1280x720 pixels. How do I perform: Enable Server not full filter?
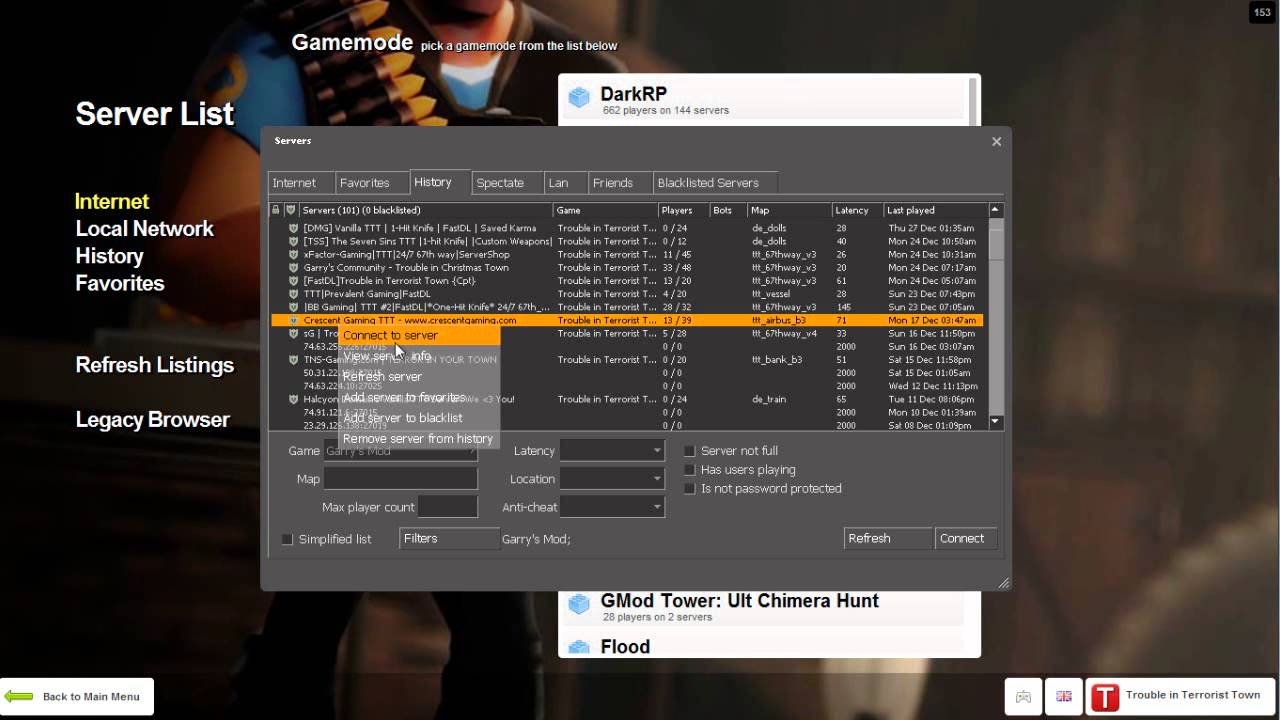point(689,451)
